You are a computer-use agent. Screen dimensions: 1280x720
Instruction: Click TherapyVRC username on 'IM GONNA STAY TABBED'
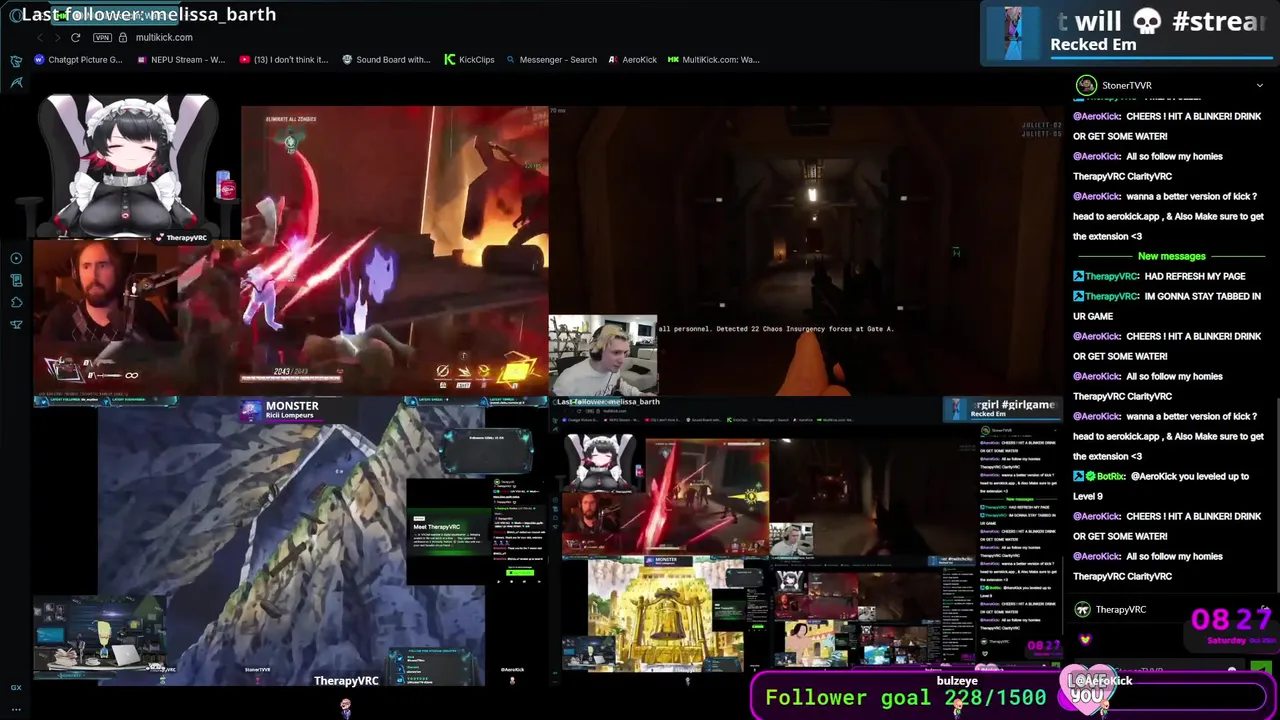[x=1112, y=296]
